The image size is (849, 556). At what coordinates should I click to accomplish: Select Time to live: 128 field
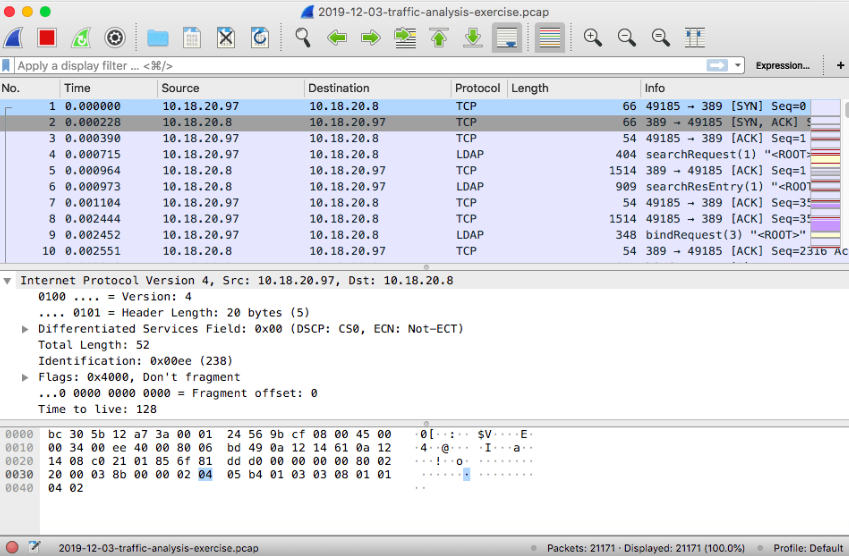(97, 409)
